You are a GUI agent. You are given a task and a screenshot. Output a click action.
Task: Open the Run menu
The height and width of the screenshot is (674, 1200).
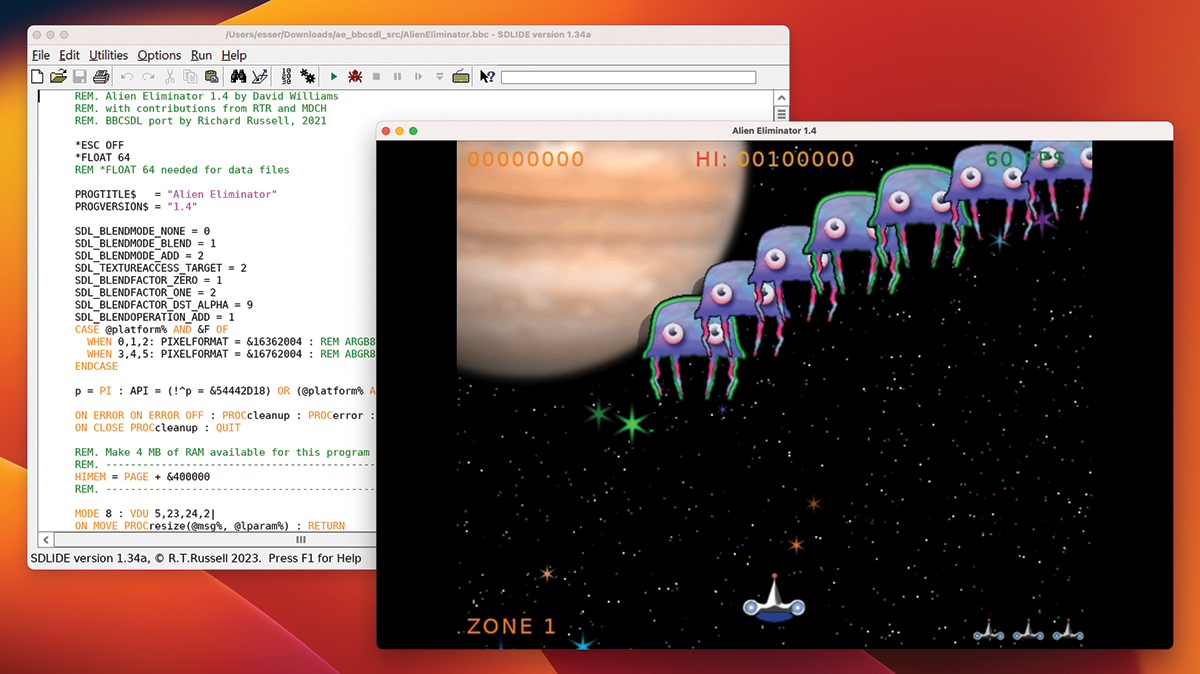click(x=201, y=55)
